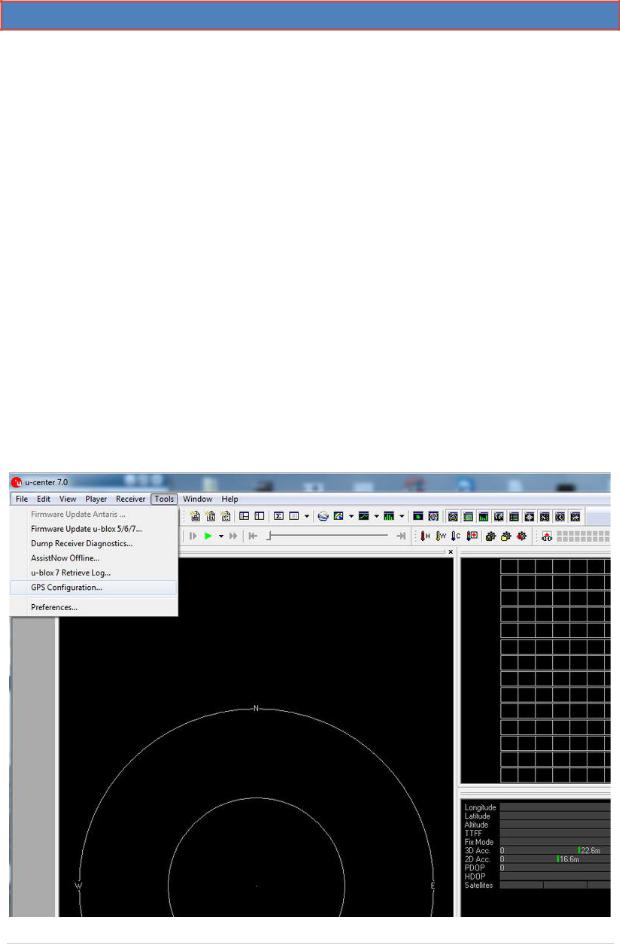Open the View menu
The width and height of the screenshot is (620, 944).
point(67,499)
